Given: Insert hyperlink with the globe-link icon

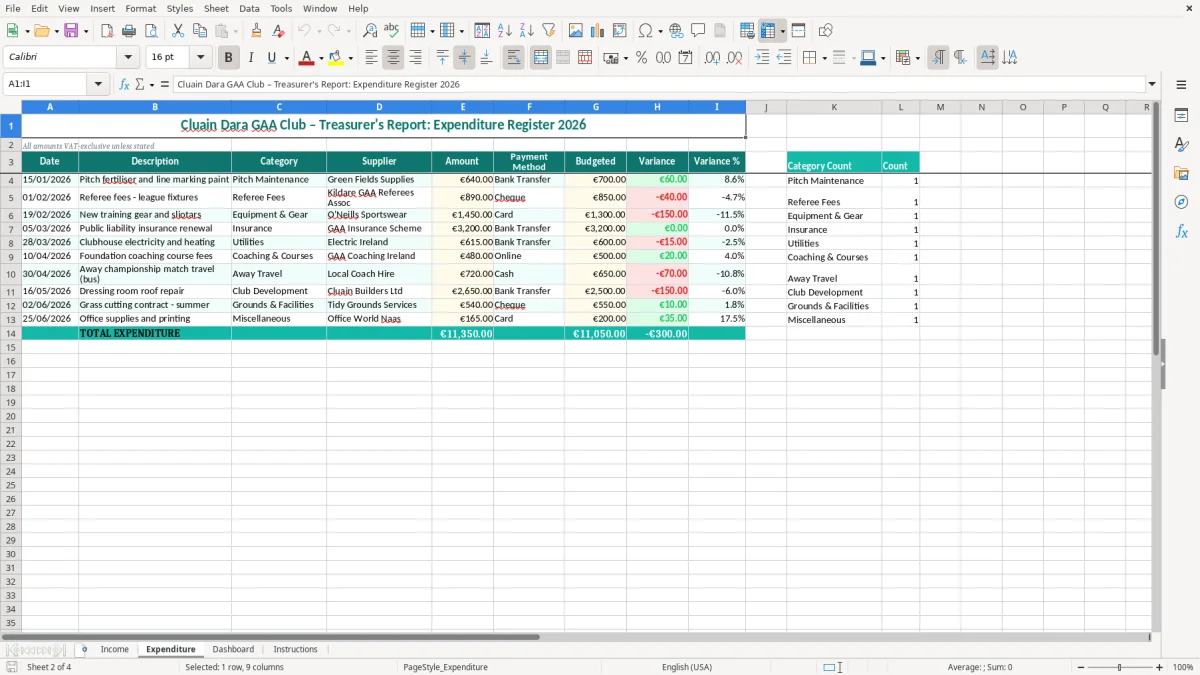Looking at the screenshot, I should [x=676, y=31].
